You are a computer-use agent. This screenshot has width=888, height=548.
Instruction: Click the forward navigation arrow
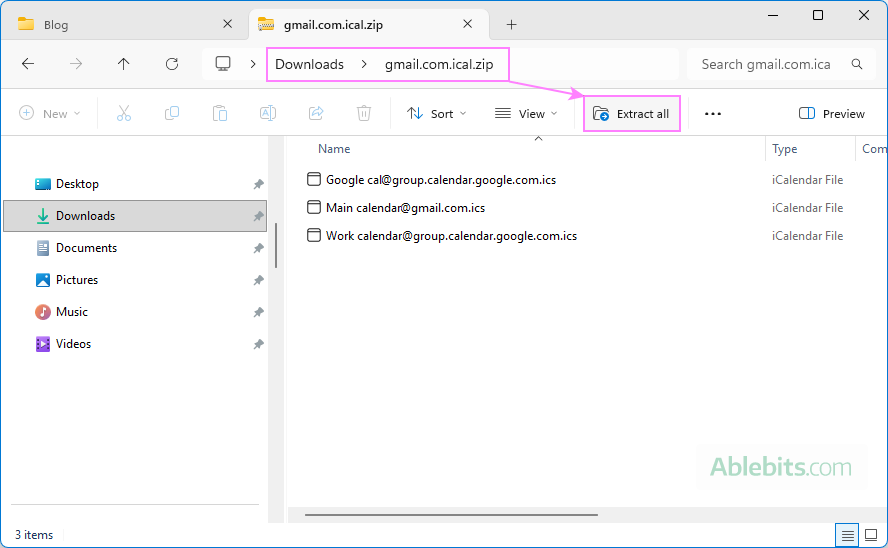point(76,64)
